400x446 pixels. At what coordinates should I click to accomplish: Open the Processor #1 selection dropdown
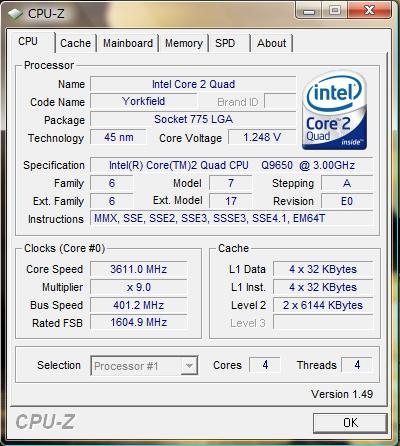(x=144, y=366)
